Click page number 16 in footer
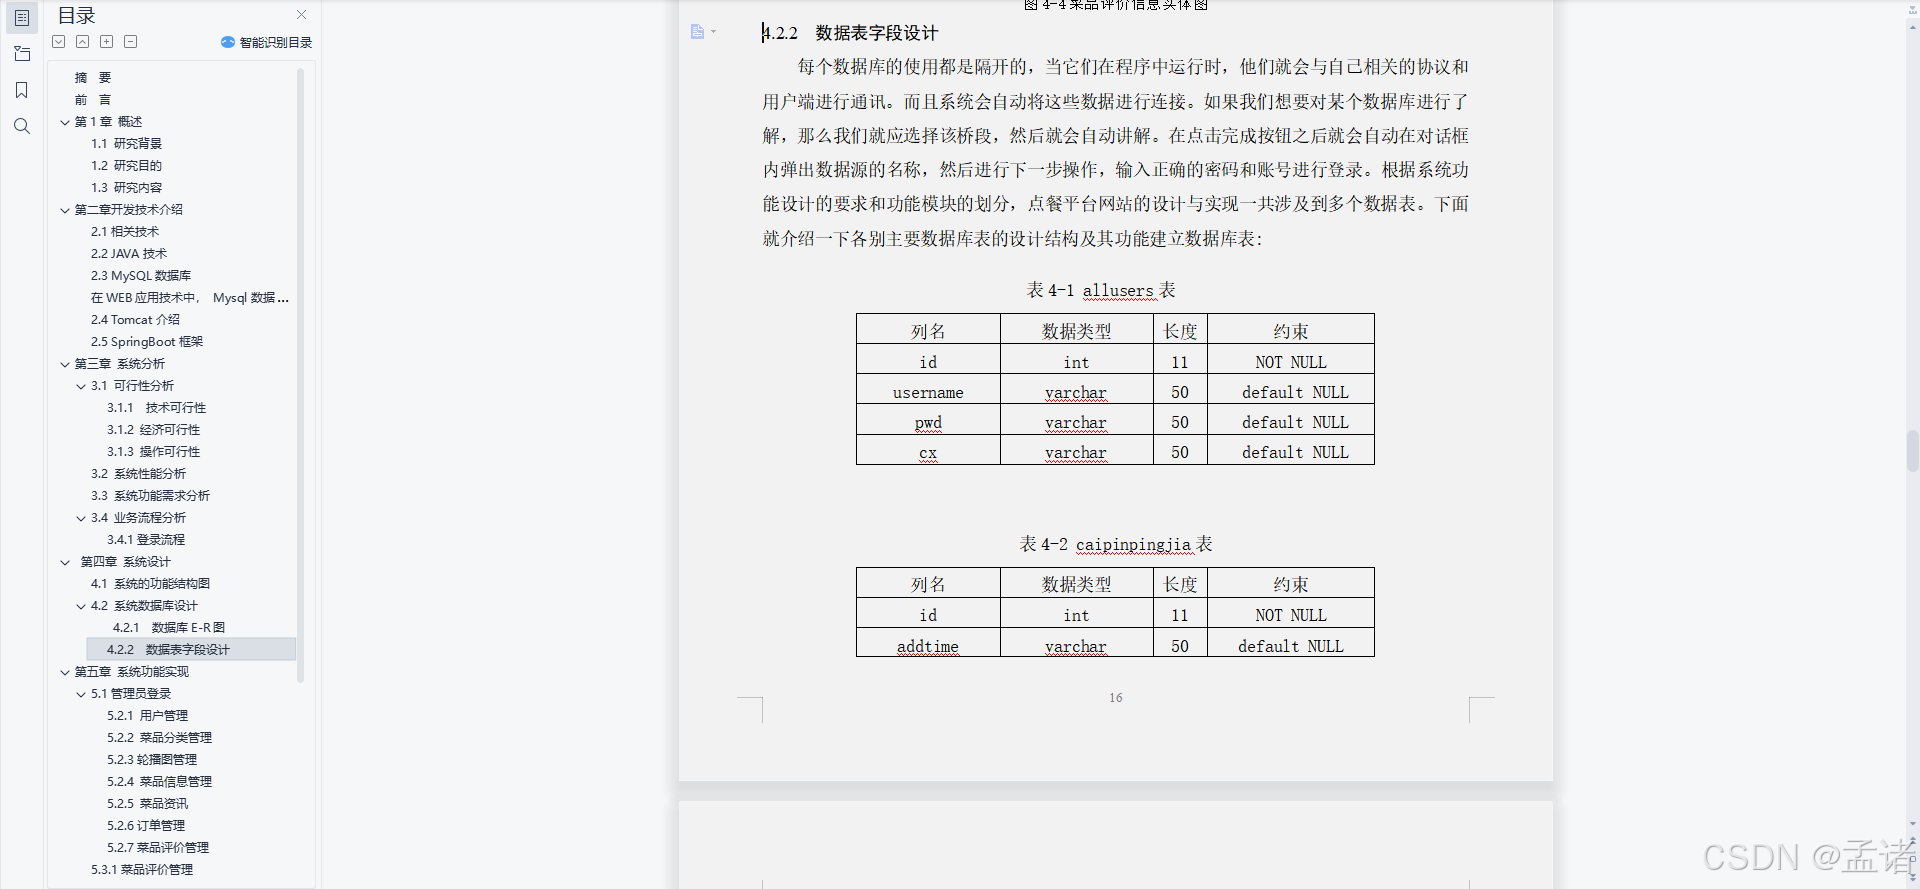Viewport: 1920px width, 889px height. coord(1116,698)
